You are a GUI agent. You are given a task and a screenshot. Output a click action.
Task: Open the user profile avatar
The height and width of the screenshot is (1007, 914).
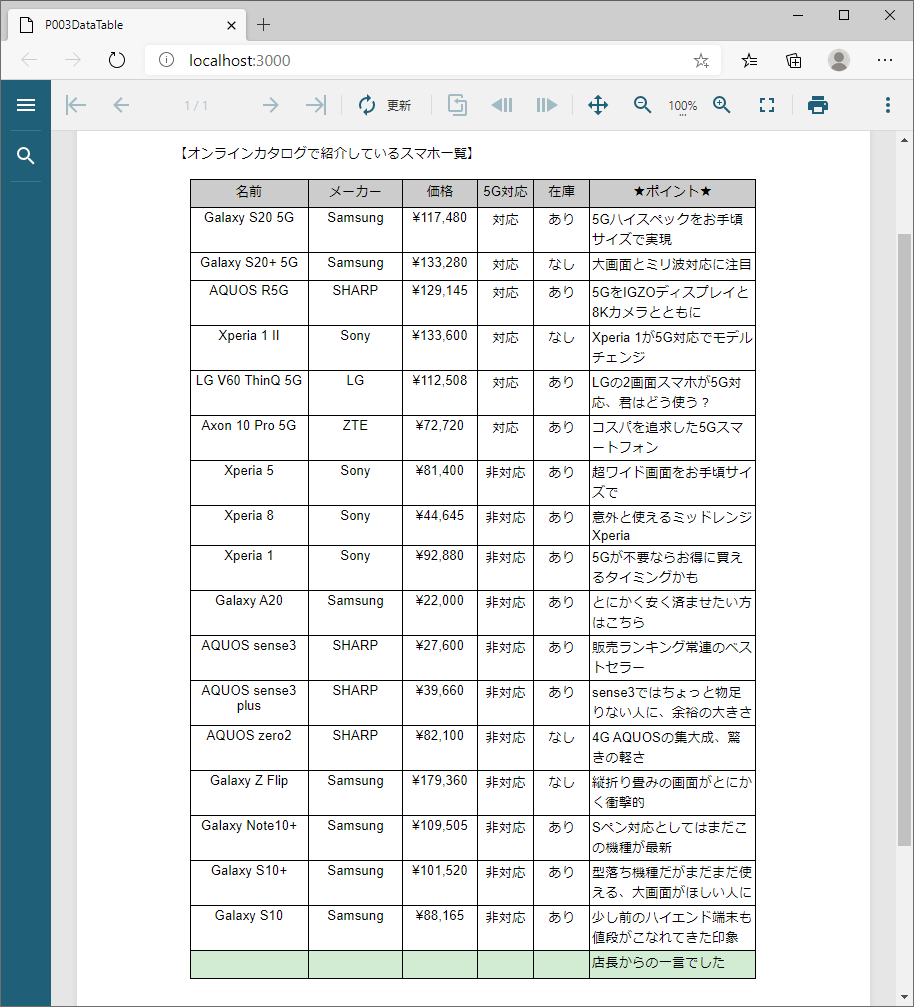(x=838, y=60)
